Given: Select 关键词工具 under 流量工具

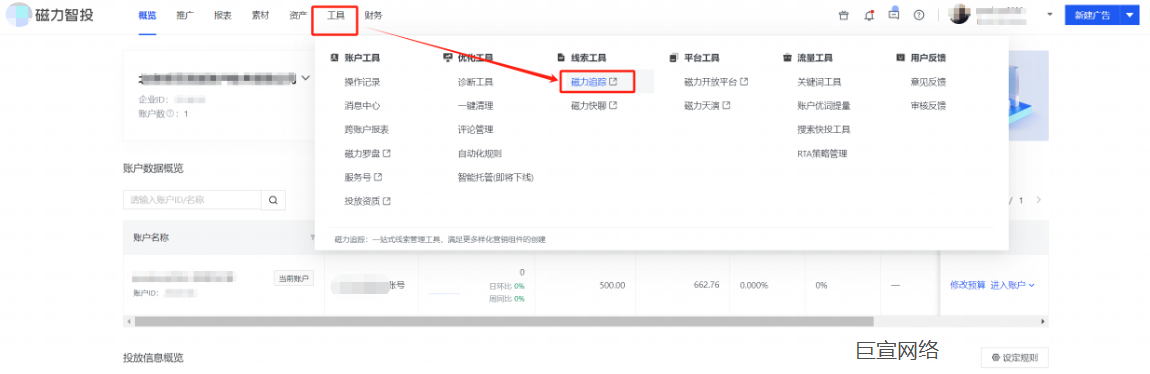Looking at the screenshot, I should point(819,82).
